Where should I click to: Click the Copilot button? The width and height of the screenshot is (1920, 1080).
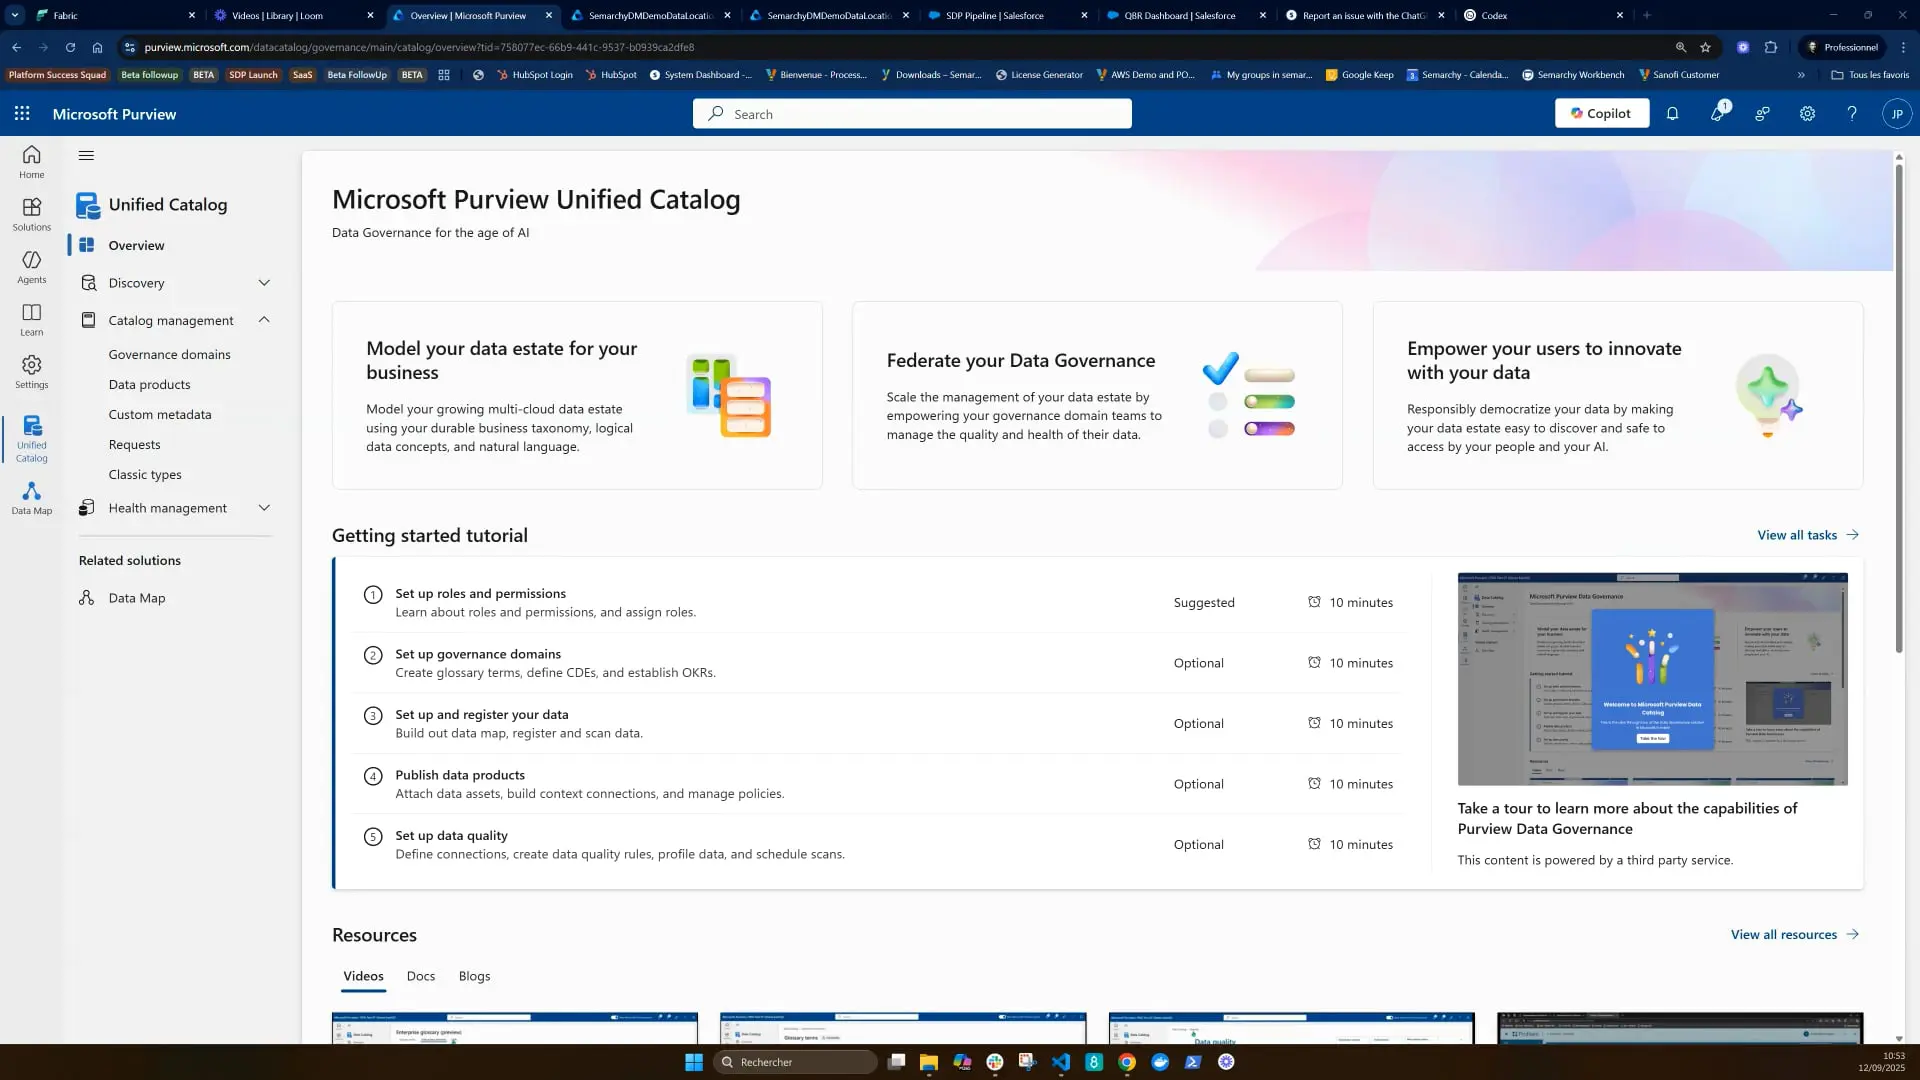[x=1601, y=114]
